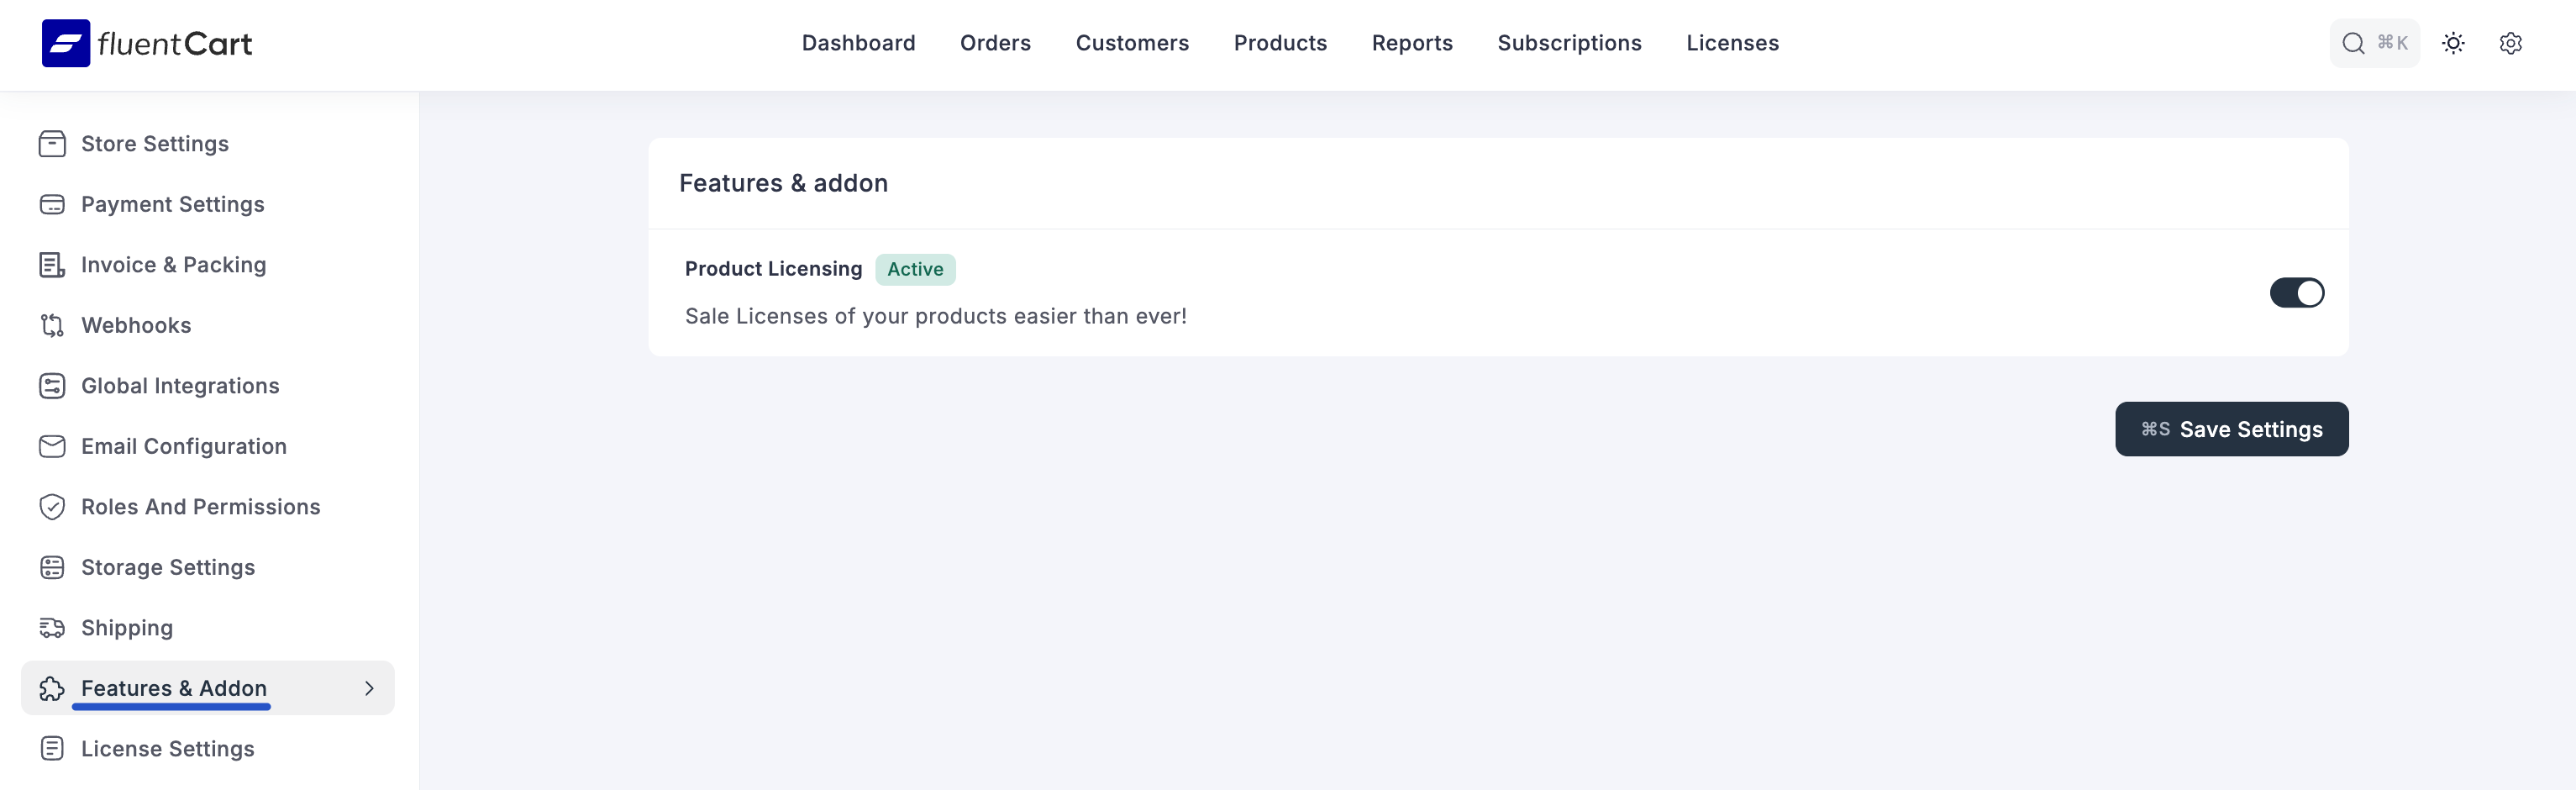Click the Payment Settings card icon
The width and height of the screenshot is (2576, 790).
coord(52,205)
